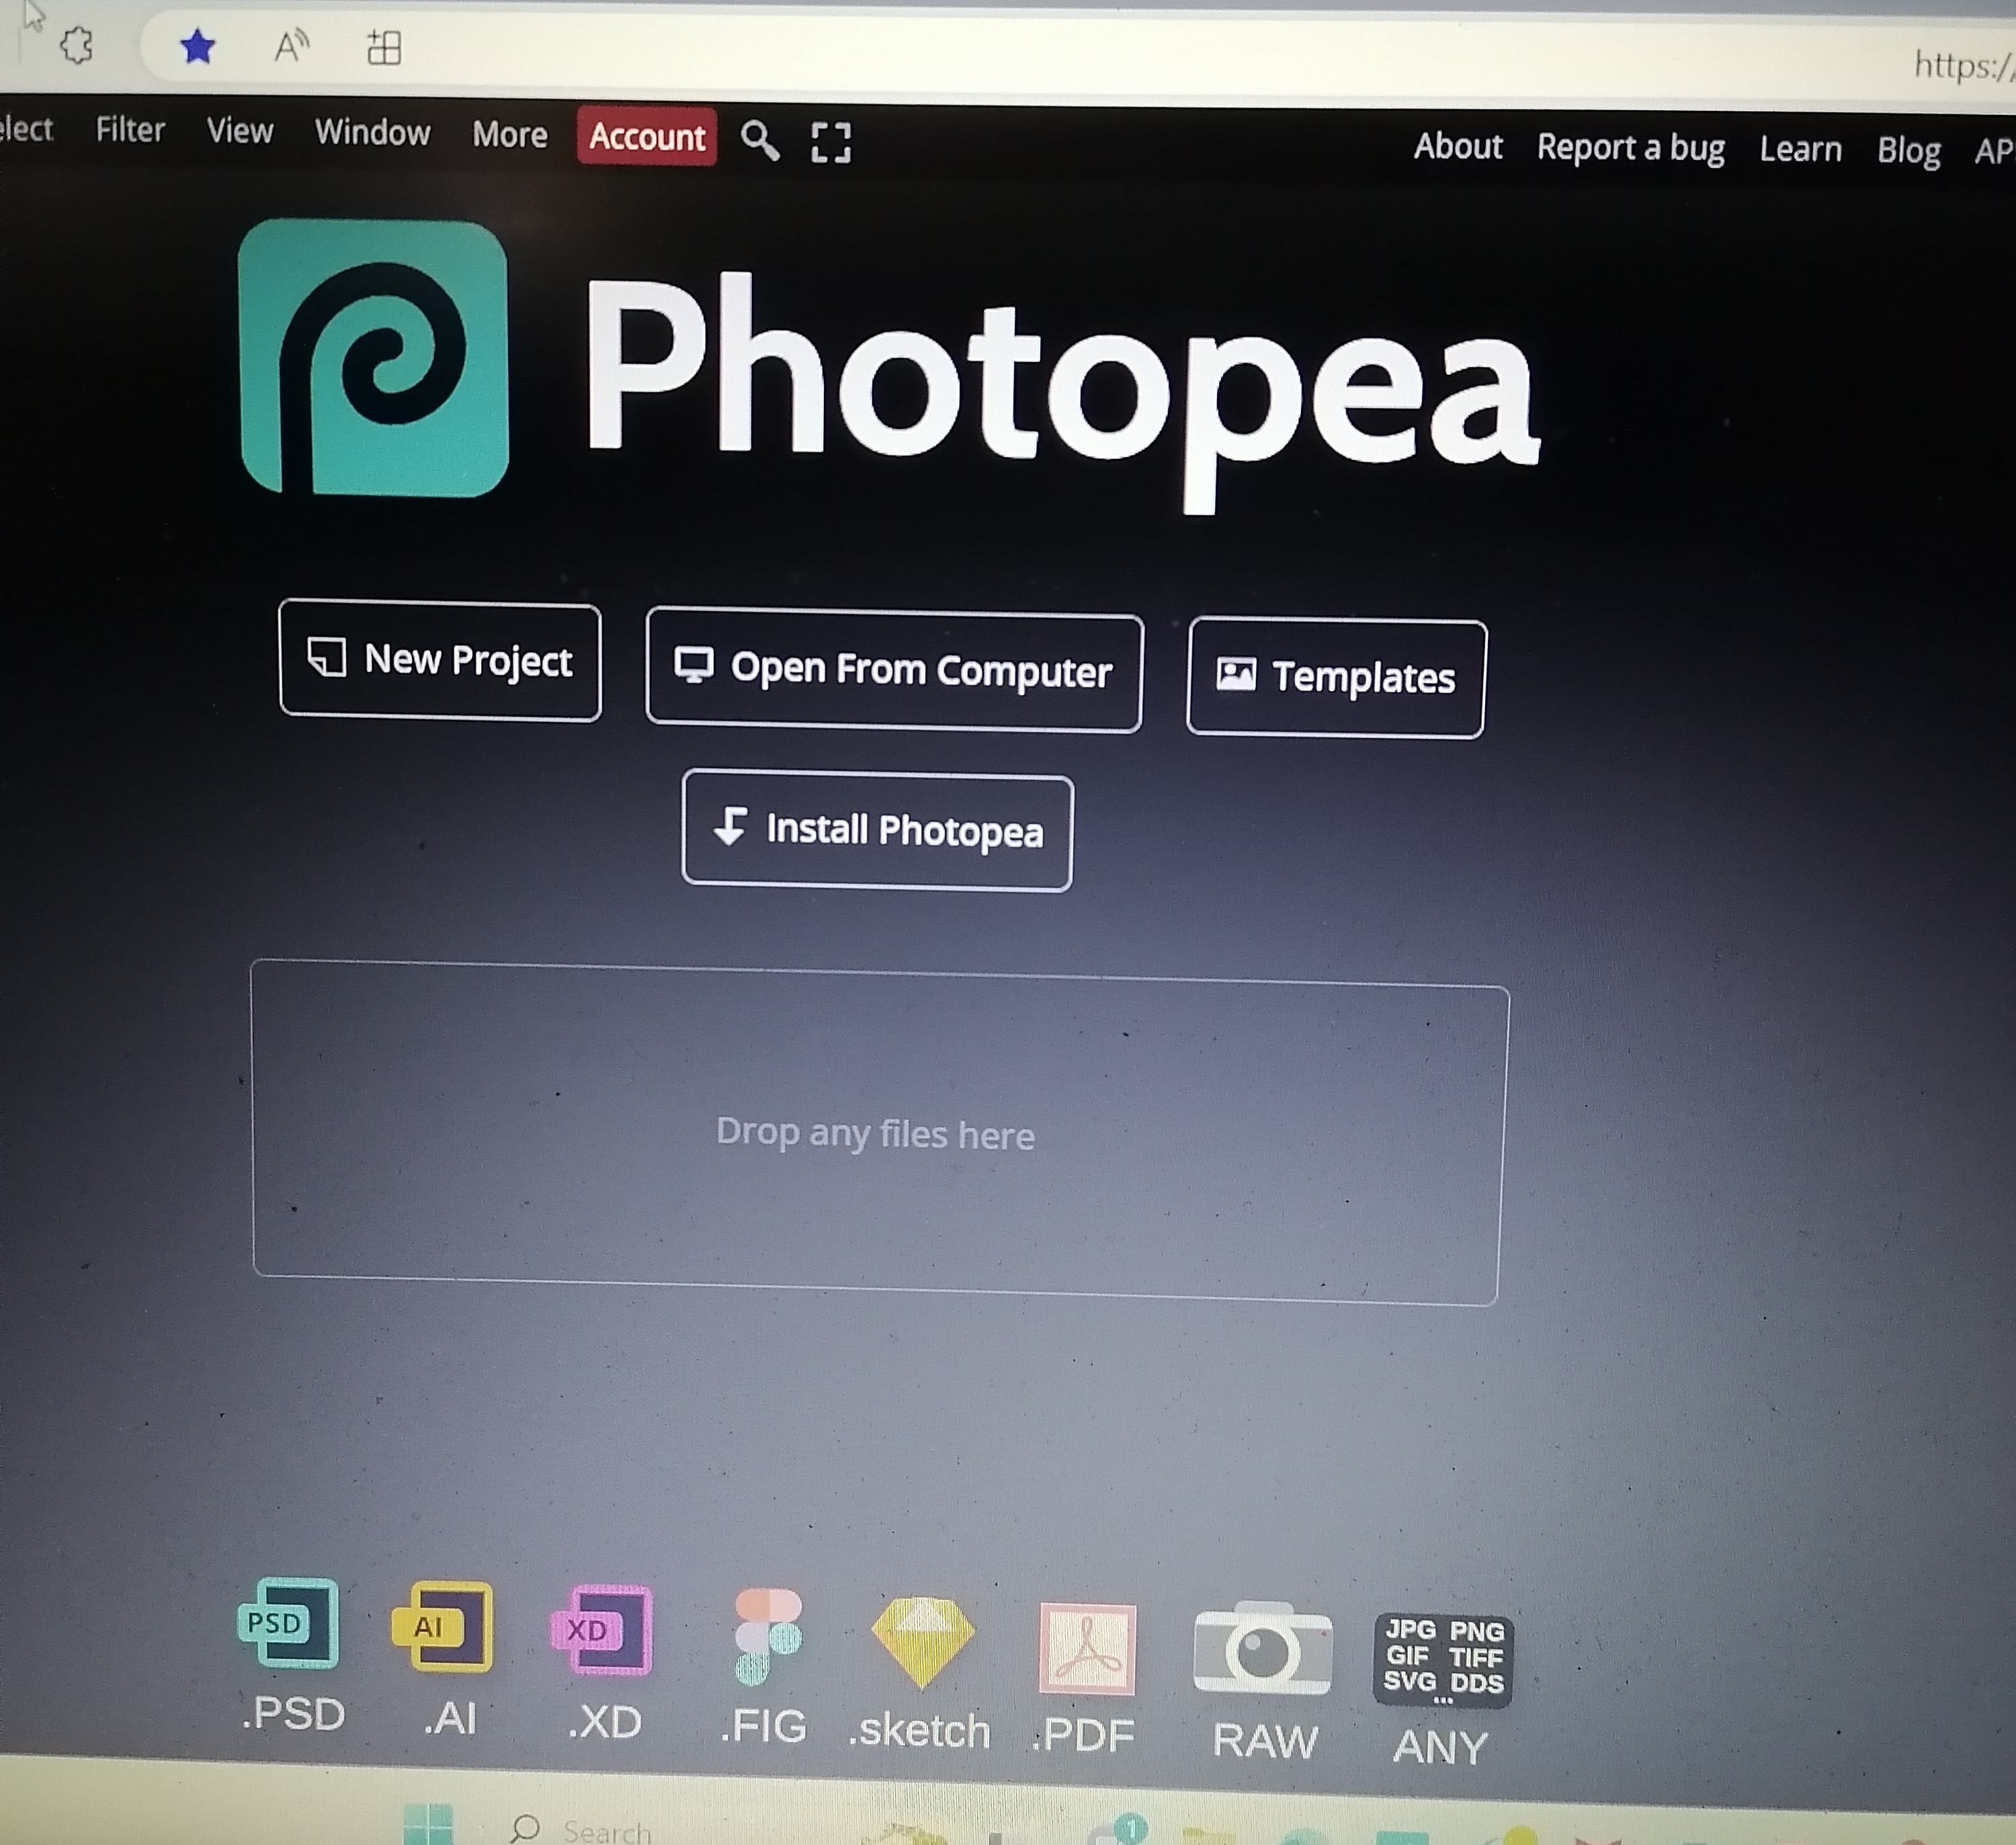Click browser extensions puzzle icon

pos(76,45)
